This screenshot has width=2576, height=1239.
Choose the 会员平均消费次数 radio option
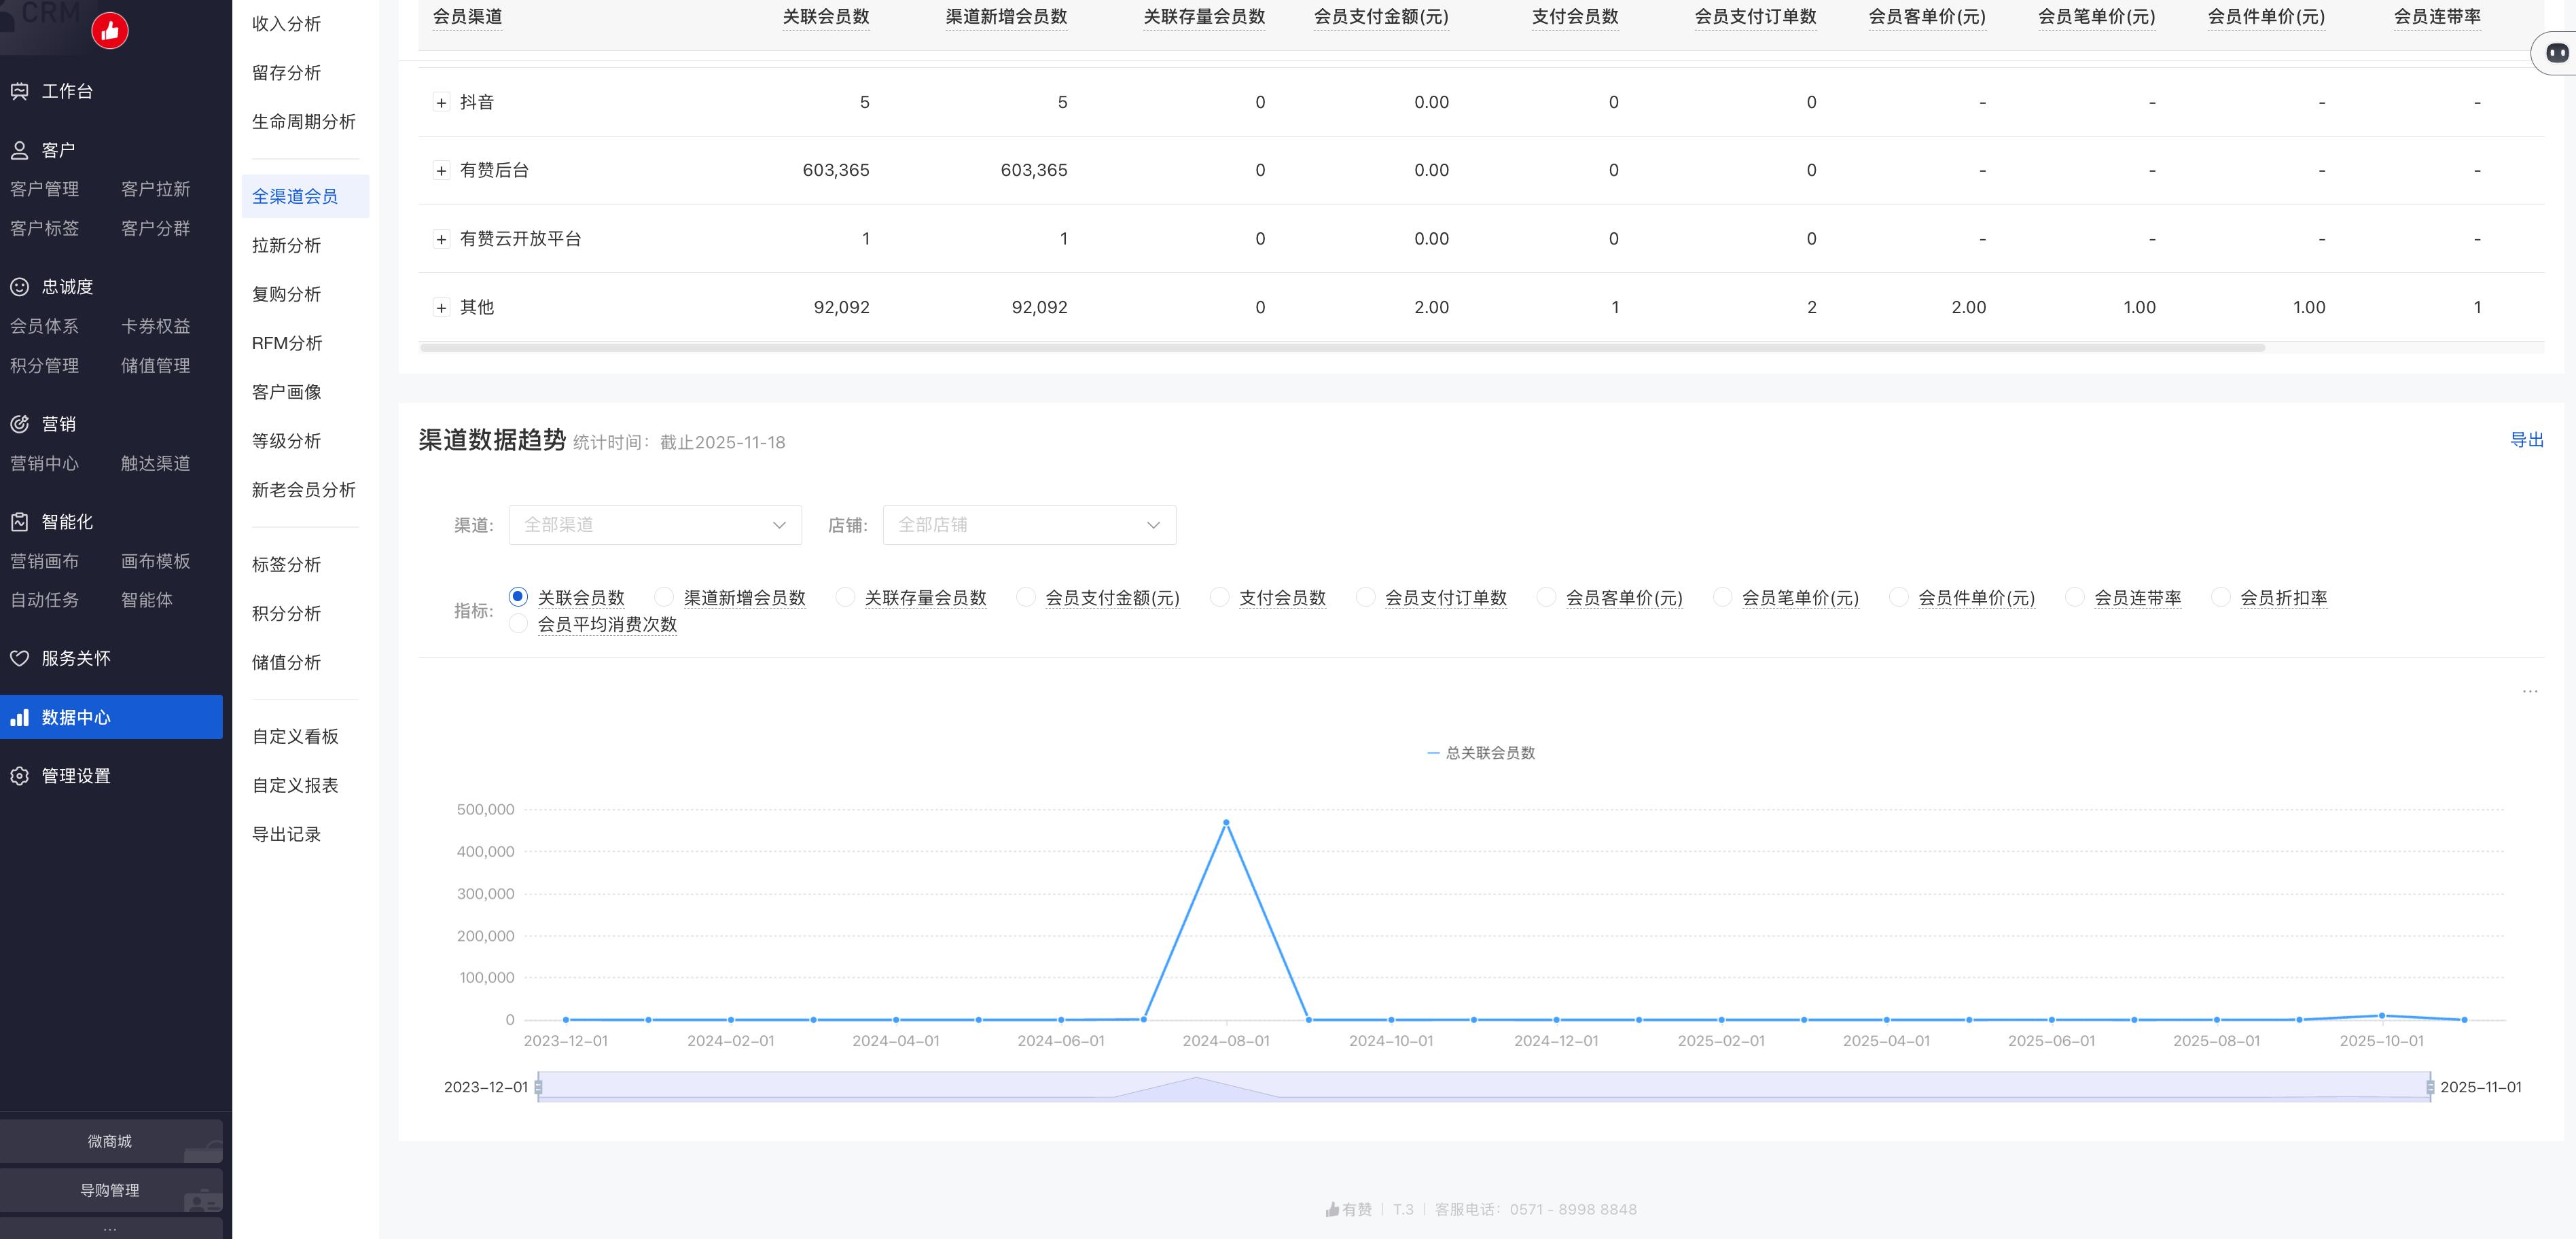(518, 624)
